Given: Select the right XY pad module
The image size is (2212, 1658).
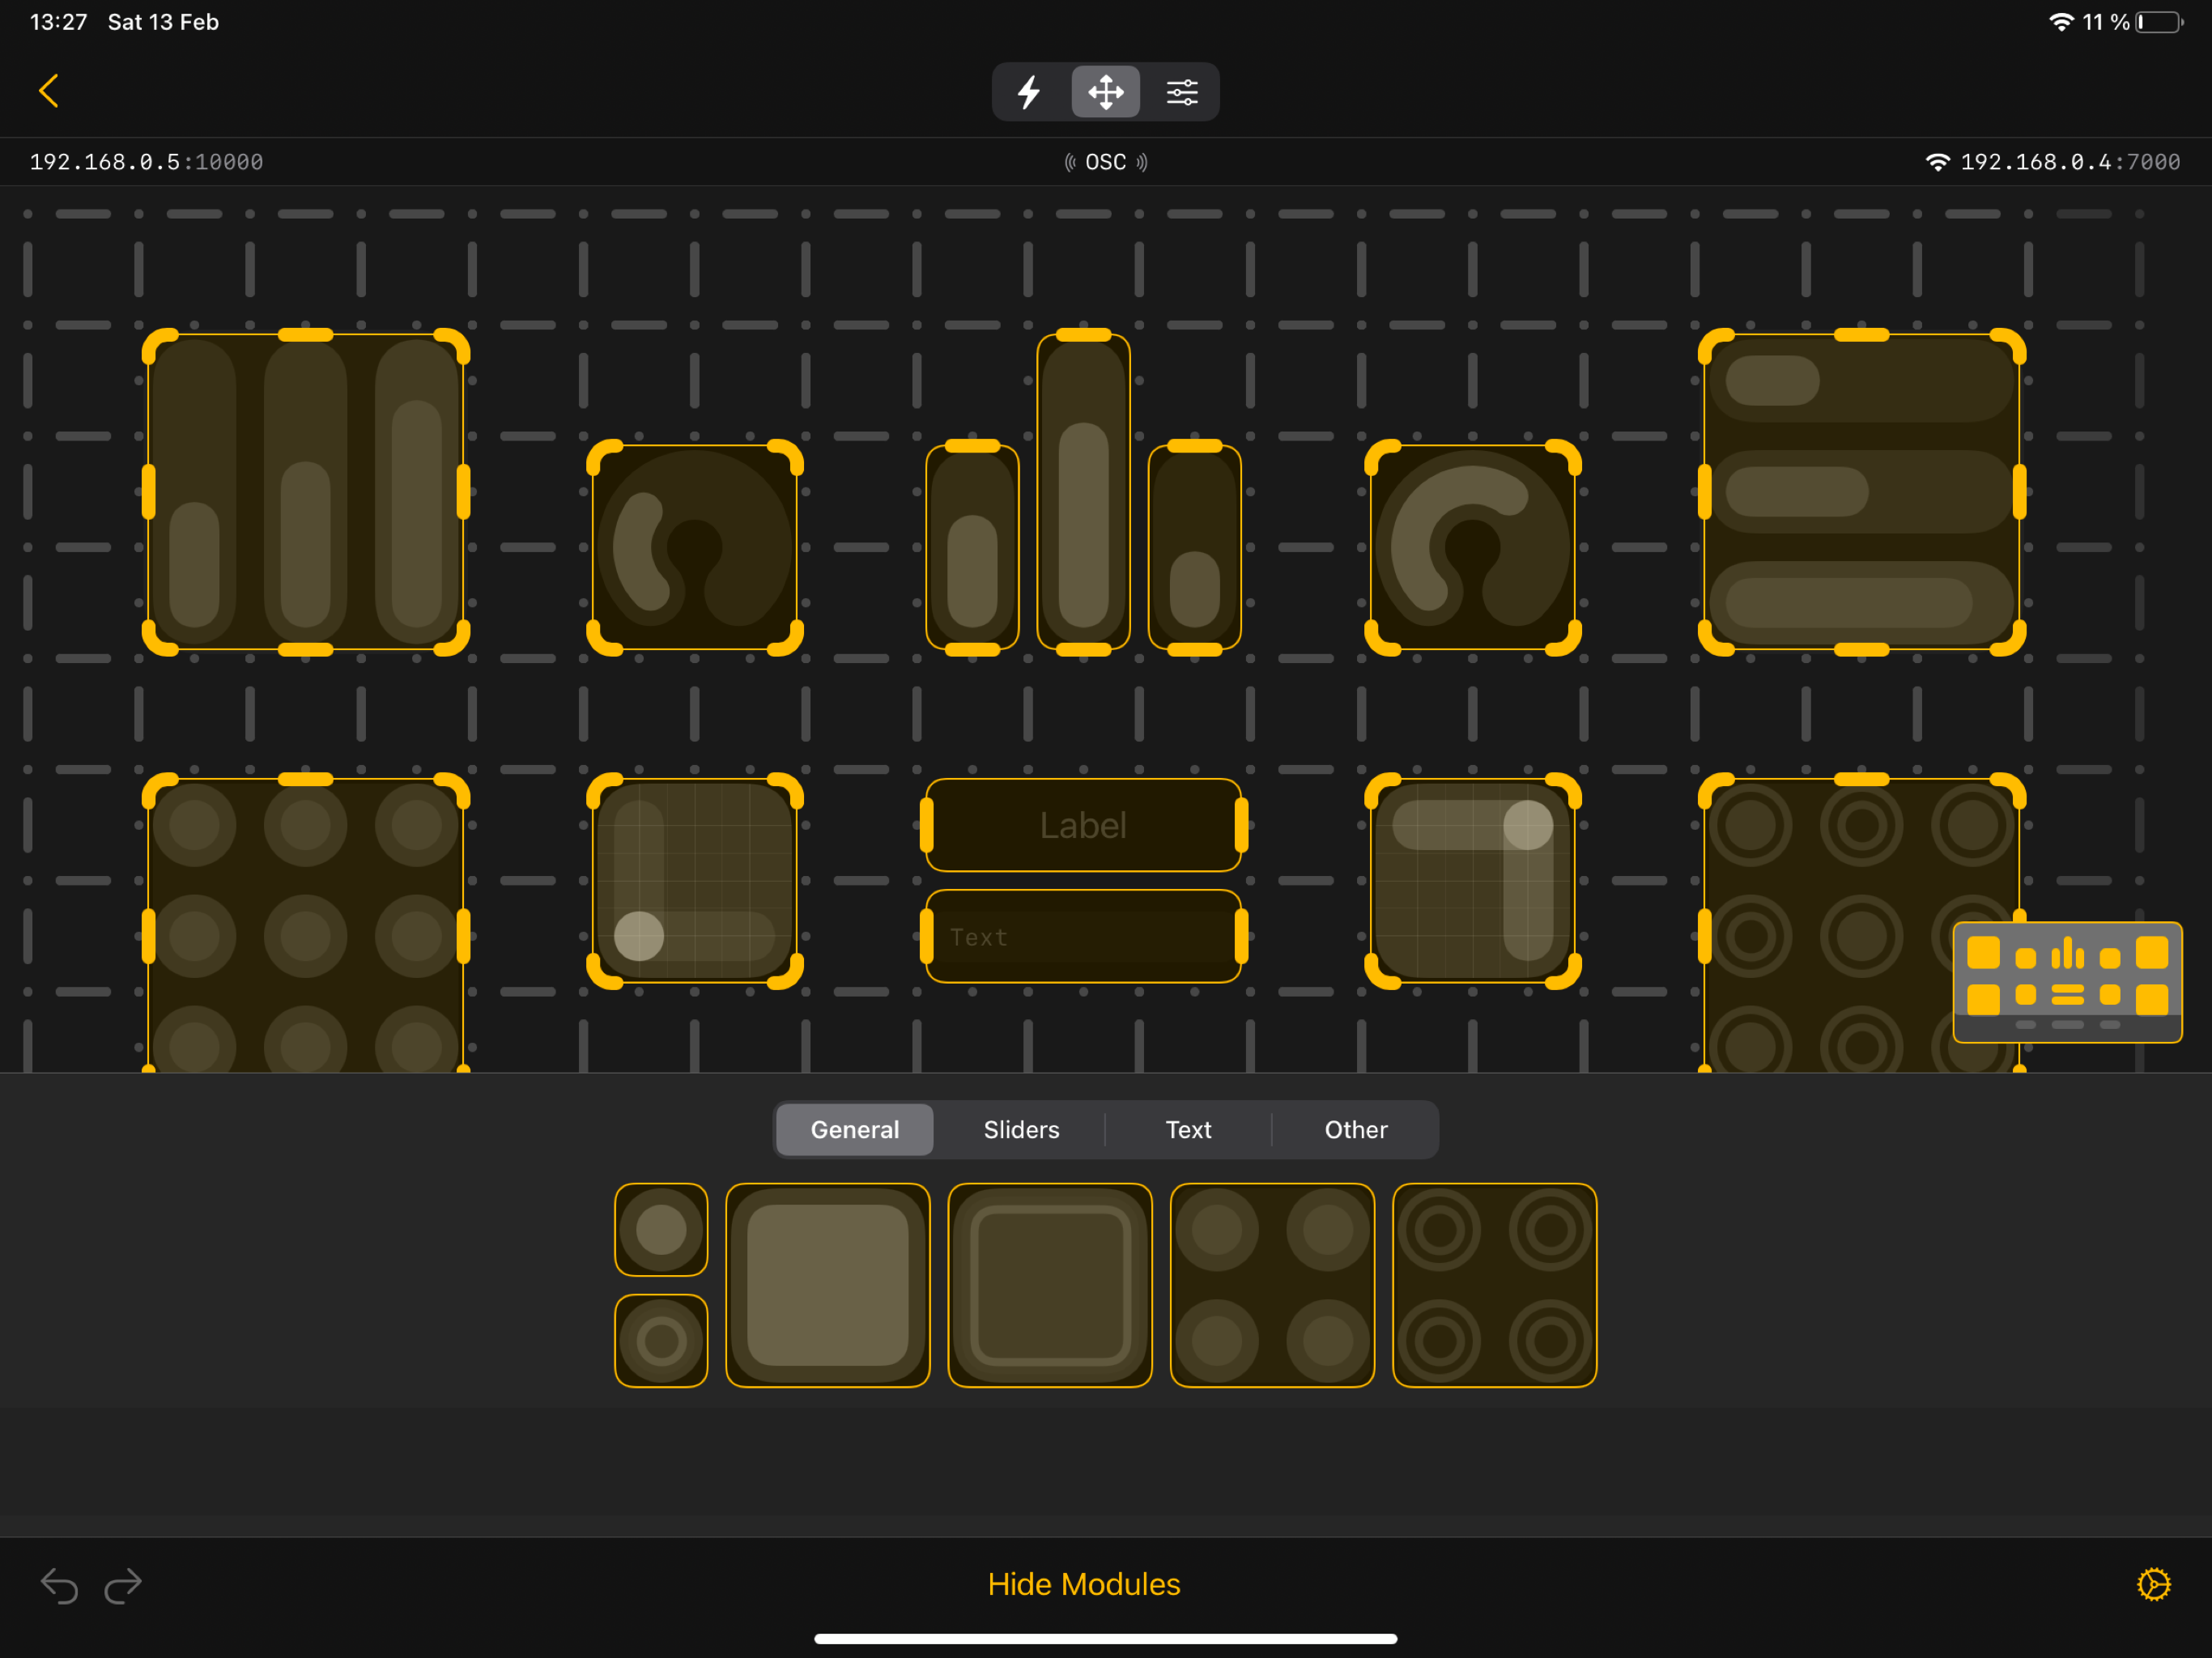Looking at the screenshot, I should coord(1473,881).
